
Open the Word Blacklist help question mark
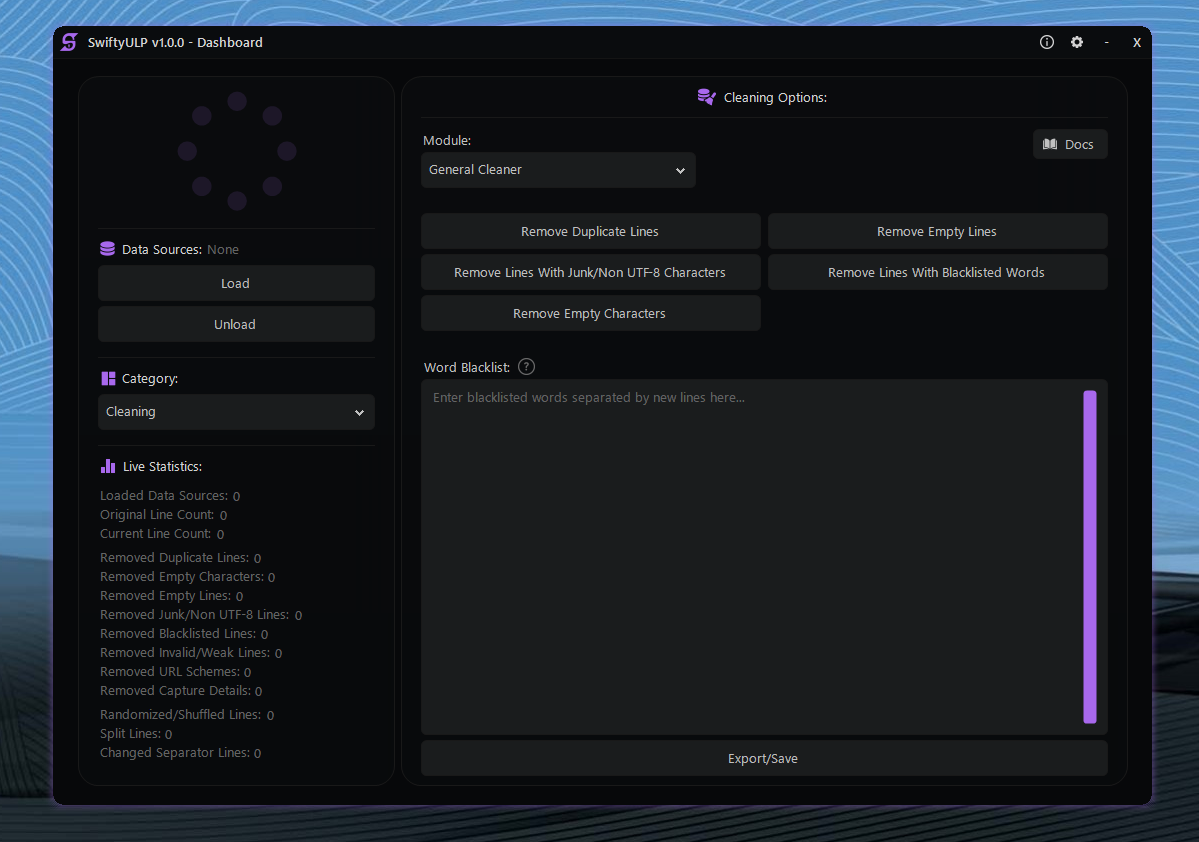[526, 366]
